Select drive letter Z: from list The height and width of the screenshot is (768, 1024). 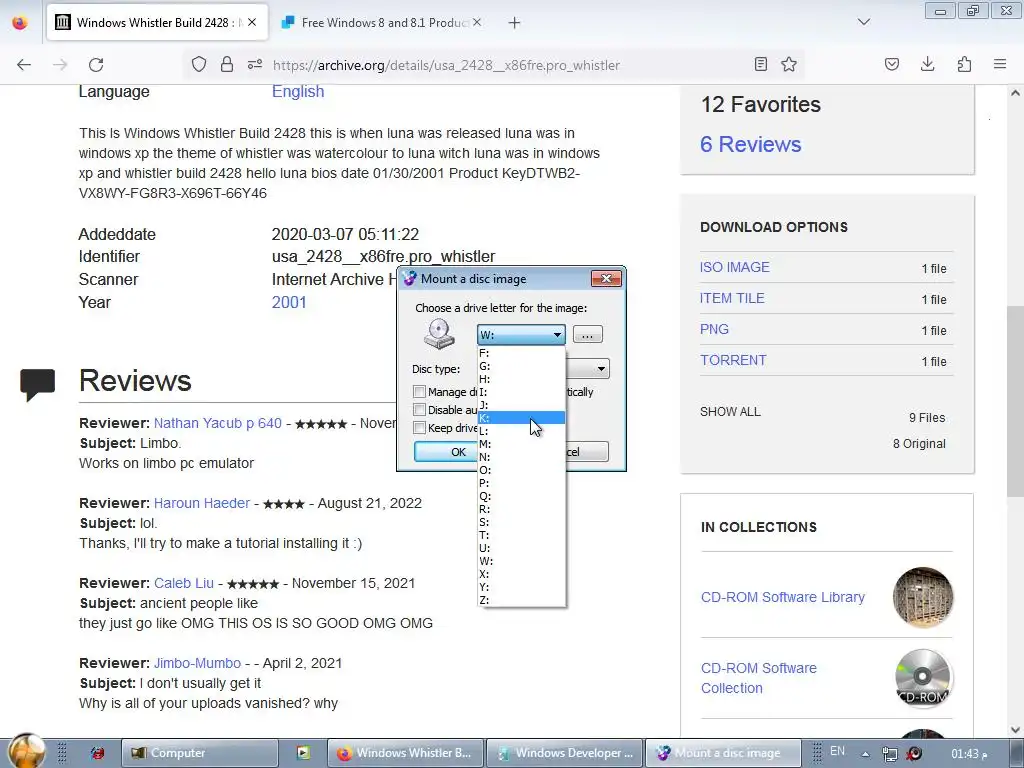[521, 600]
